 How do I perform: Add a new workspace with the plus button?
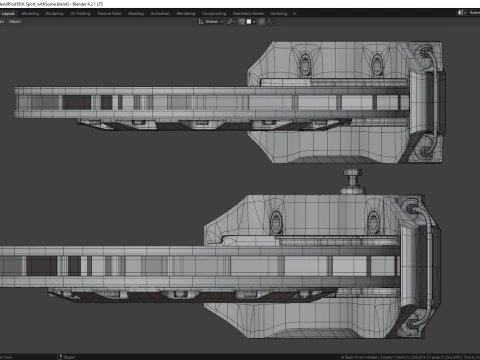tap(294, 14)
